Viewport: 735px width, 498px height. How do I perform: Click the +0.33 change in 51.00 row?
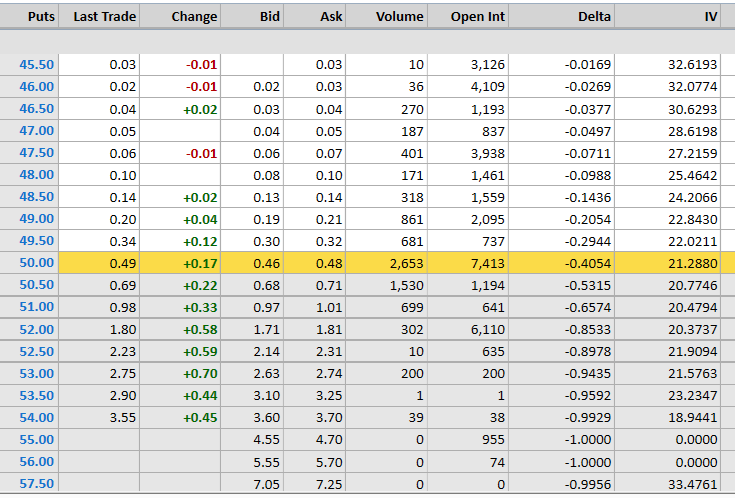[200, 308]
